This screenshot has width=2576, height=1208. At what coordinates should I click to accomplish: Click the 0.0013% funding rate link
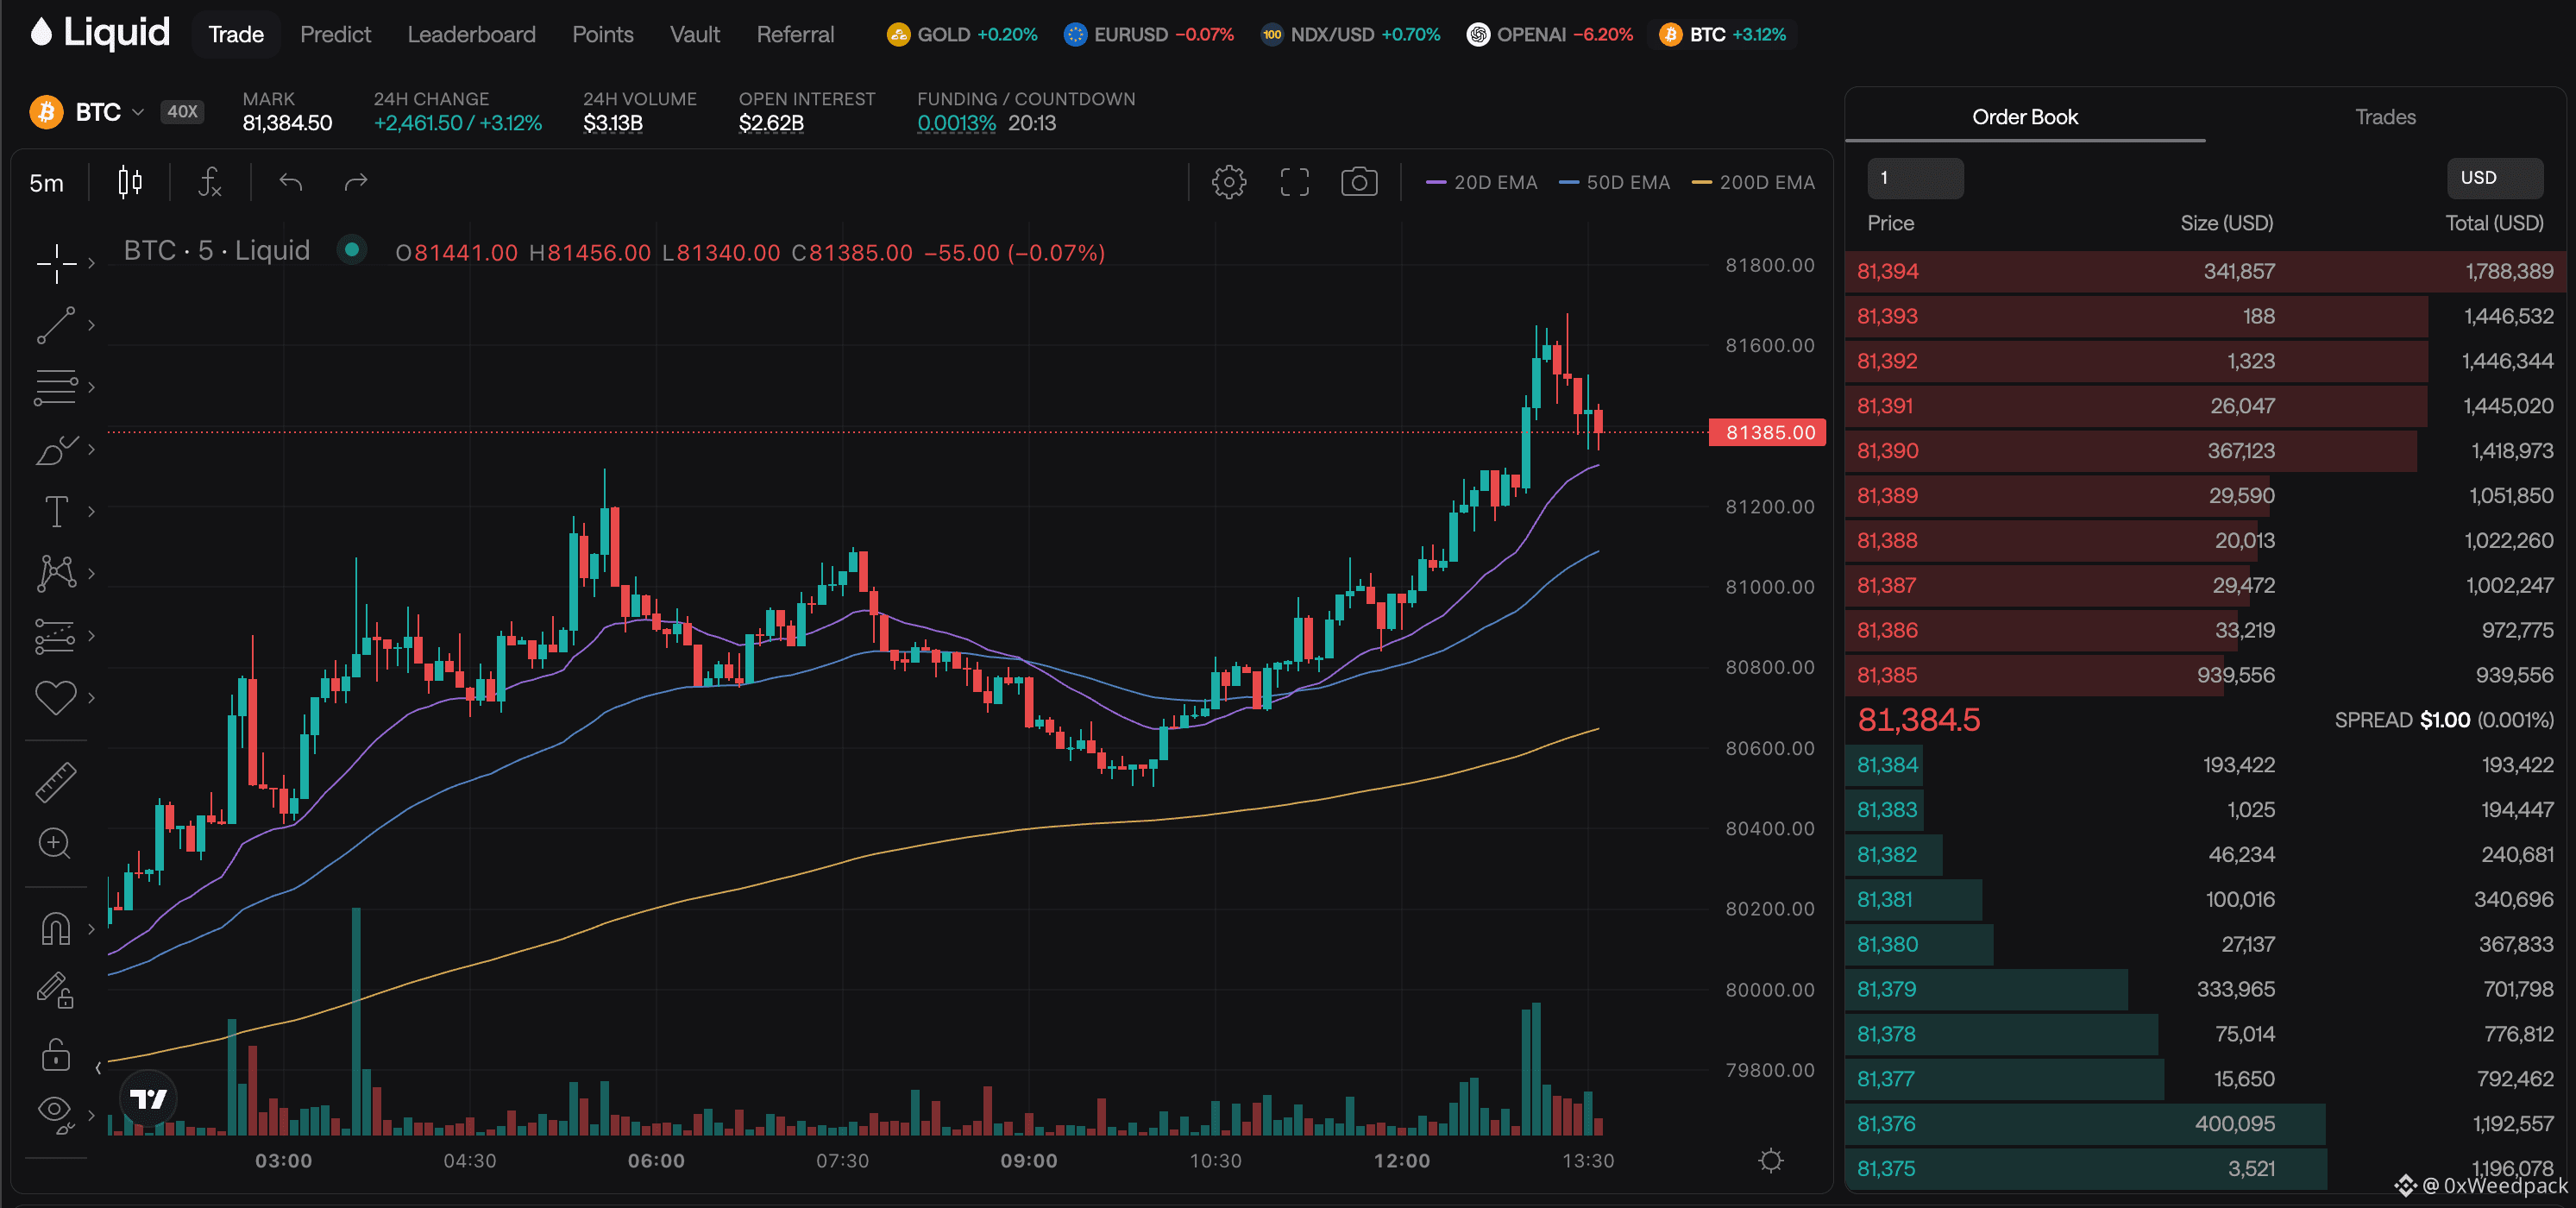click(956, 123)
